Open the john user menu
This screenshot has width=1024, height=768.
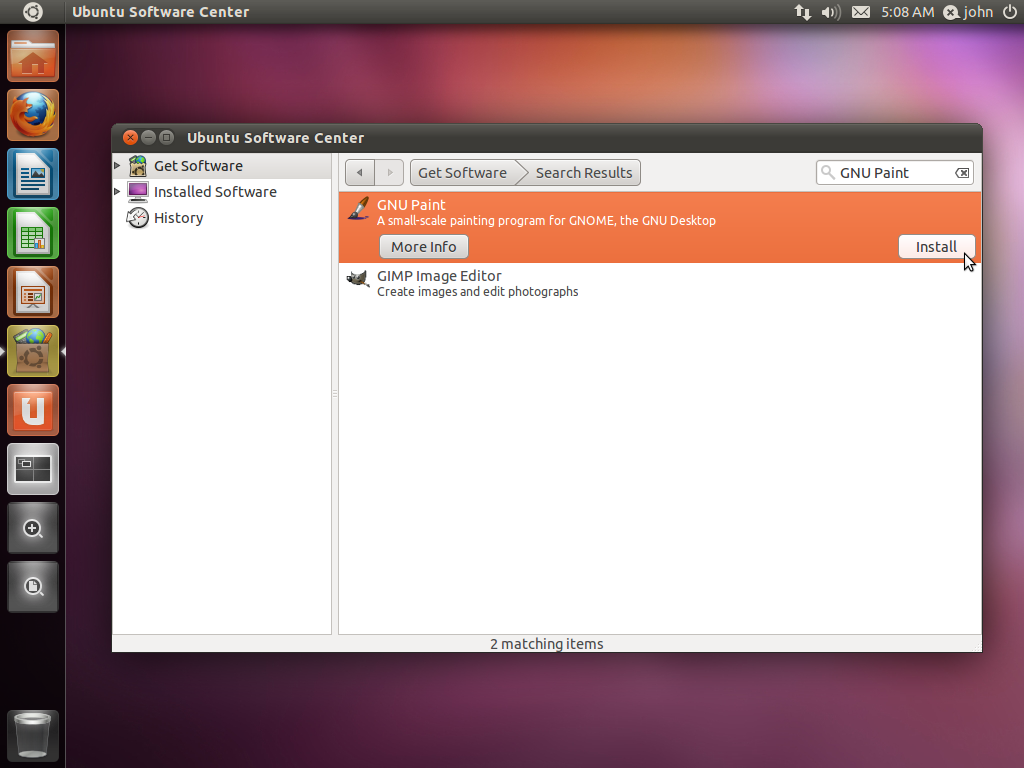tap(968, 12)
